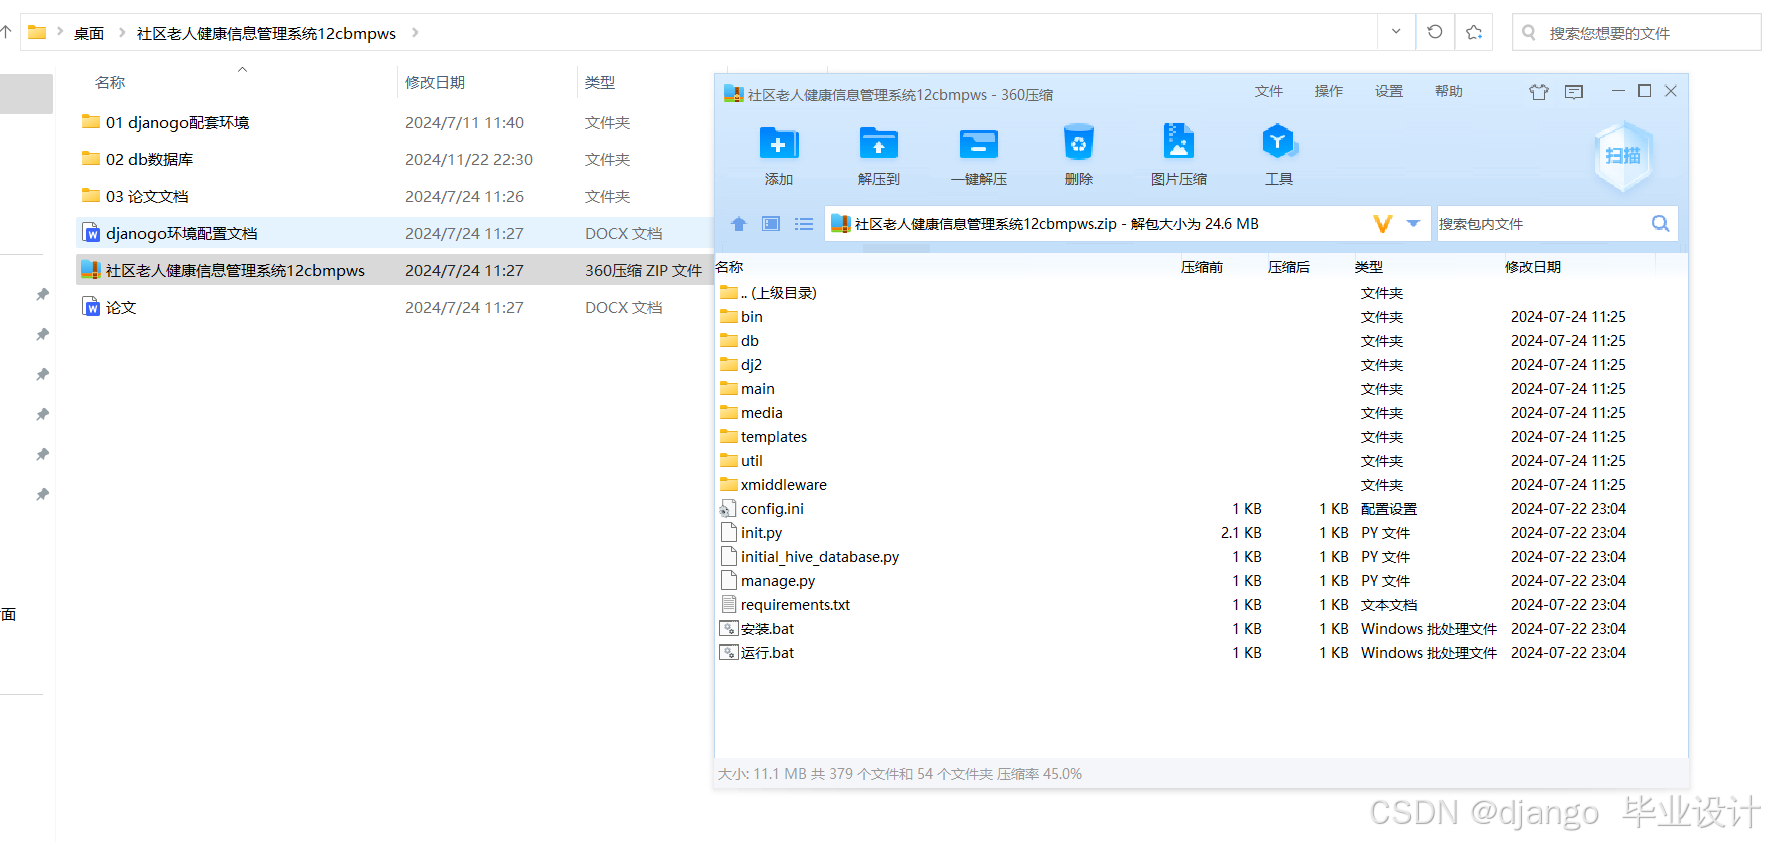The height and width of the screenshot is (842, 1765).
Task: Click the skin (shirt) icon in the 360压缩 title bar
Action: pyautogui.click(x=1539, y=92)
